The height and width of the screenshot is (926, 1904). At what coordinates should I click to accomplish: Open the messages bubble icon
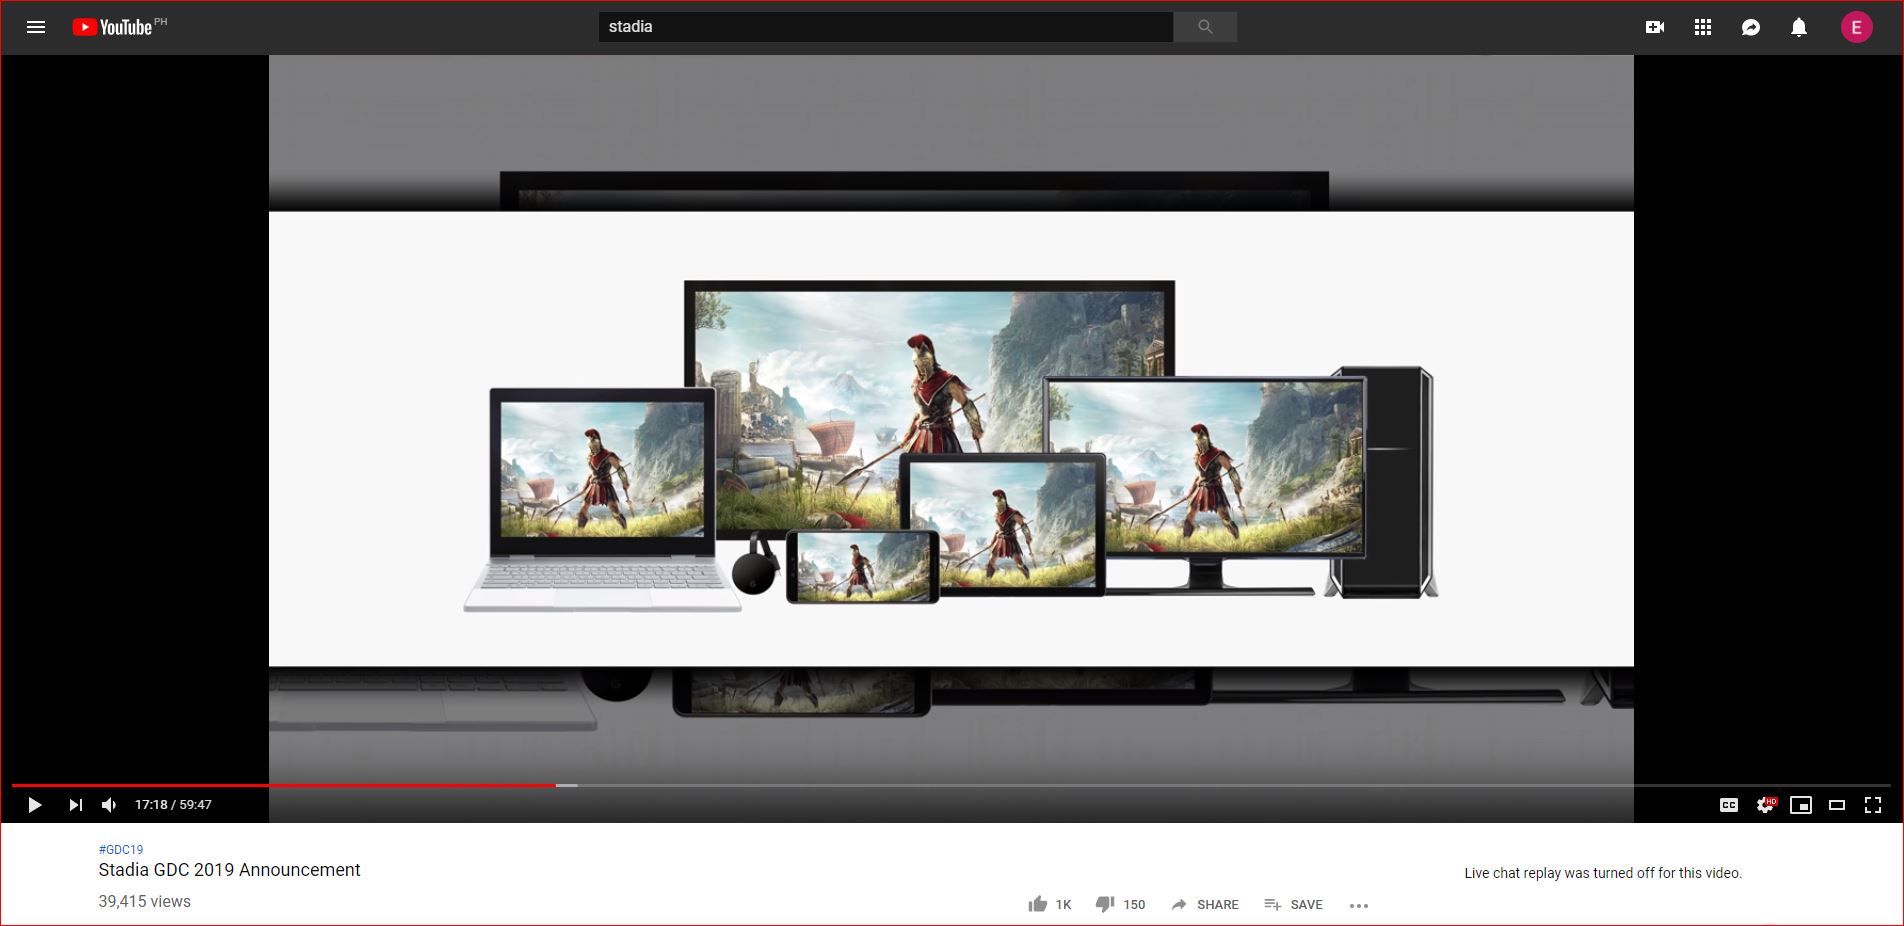(x=1751, y=27)
